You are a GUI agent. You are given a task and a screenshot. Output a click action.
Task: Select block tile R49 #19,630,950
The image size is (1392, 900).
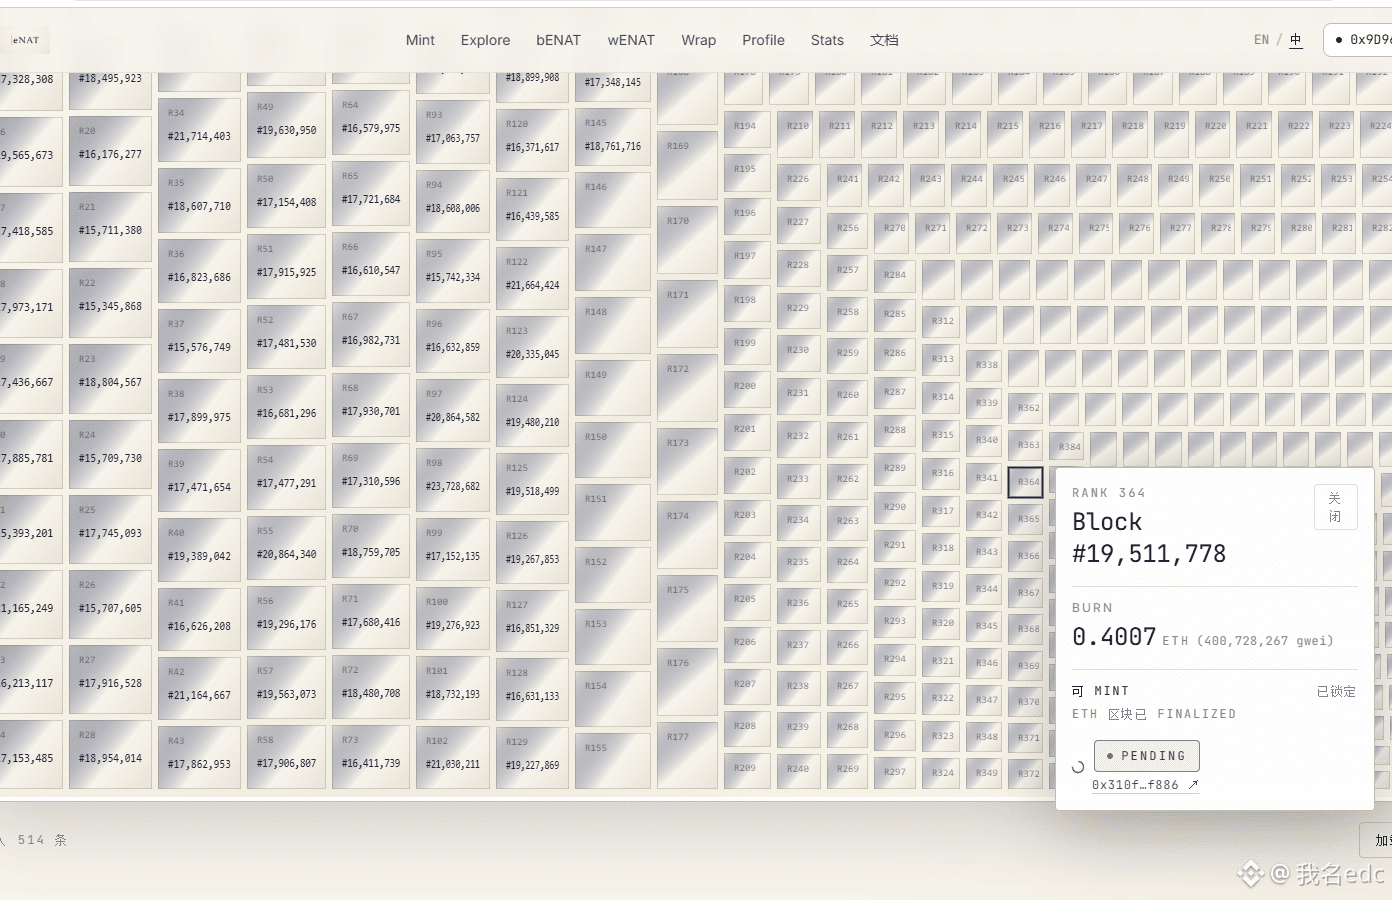(x=286, y=125)
